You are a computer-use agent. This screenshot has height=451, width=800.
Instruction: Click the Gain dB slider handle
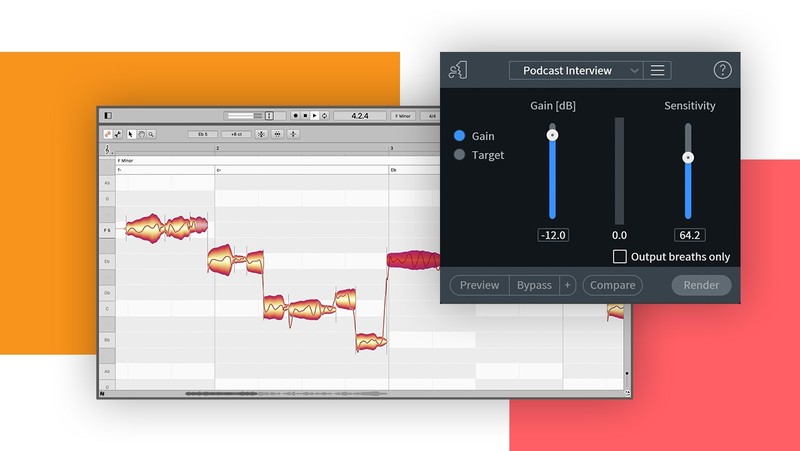click(552, 135)
